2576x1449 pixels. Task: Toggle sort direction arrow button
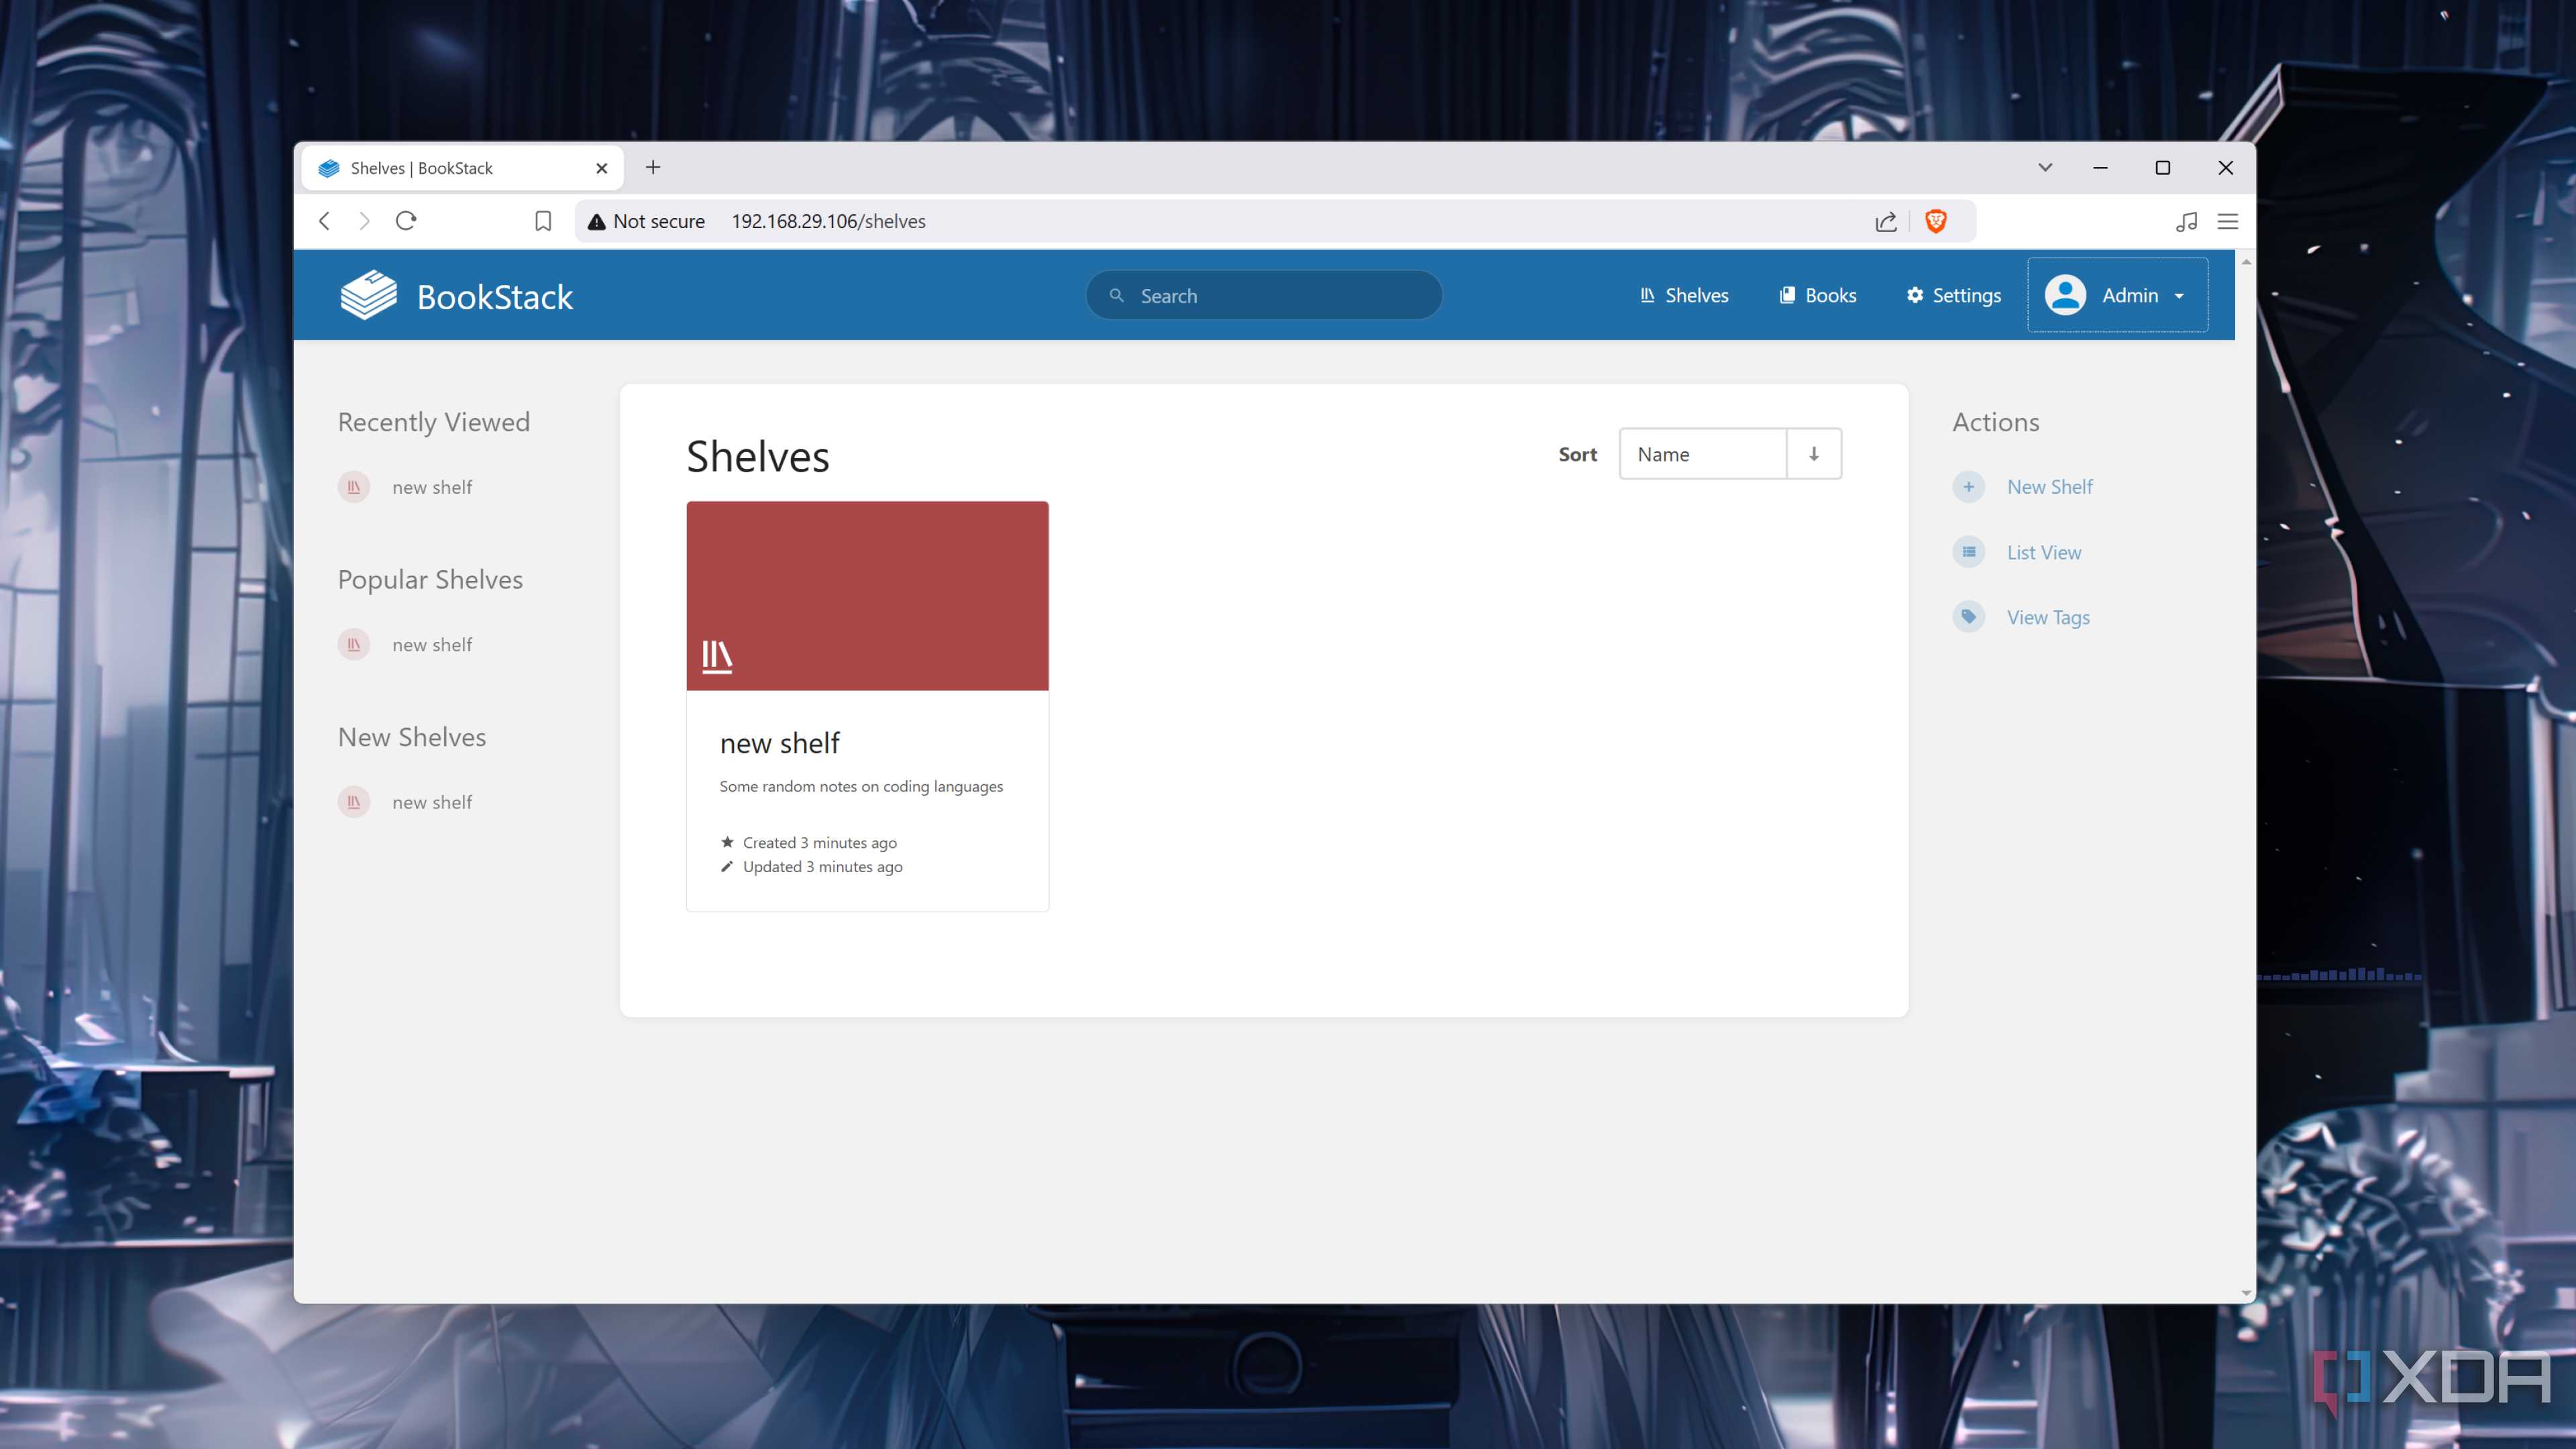click(1814, 454)
